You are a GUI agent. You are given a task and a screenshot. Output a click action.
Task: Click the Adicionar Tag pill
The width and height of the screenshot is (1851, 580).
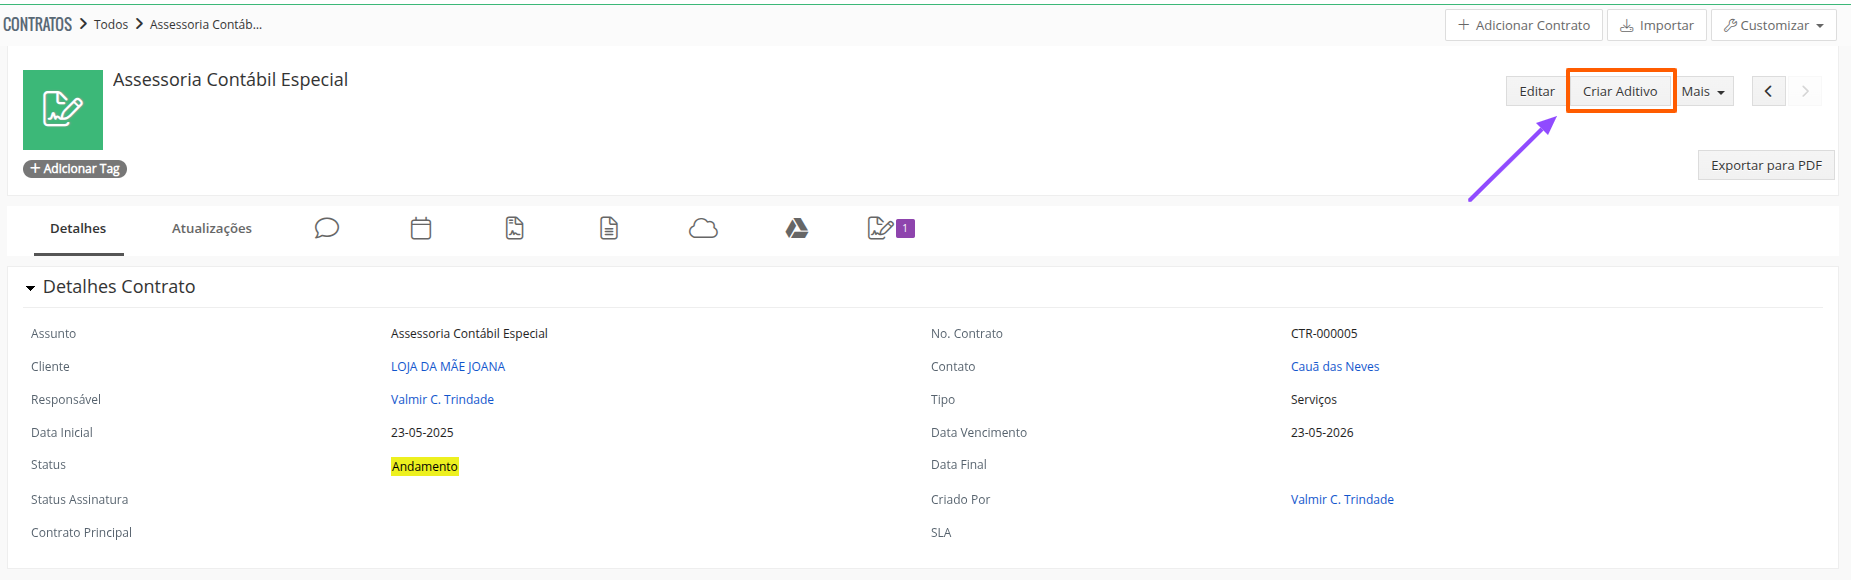(x=75, y=169)
